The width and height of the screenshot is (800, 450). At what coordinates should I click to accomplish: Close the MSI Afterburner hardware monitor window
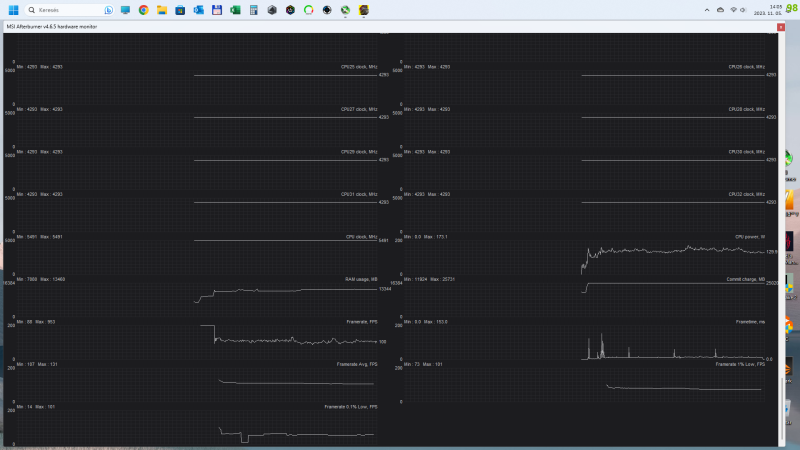[781, 27]
